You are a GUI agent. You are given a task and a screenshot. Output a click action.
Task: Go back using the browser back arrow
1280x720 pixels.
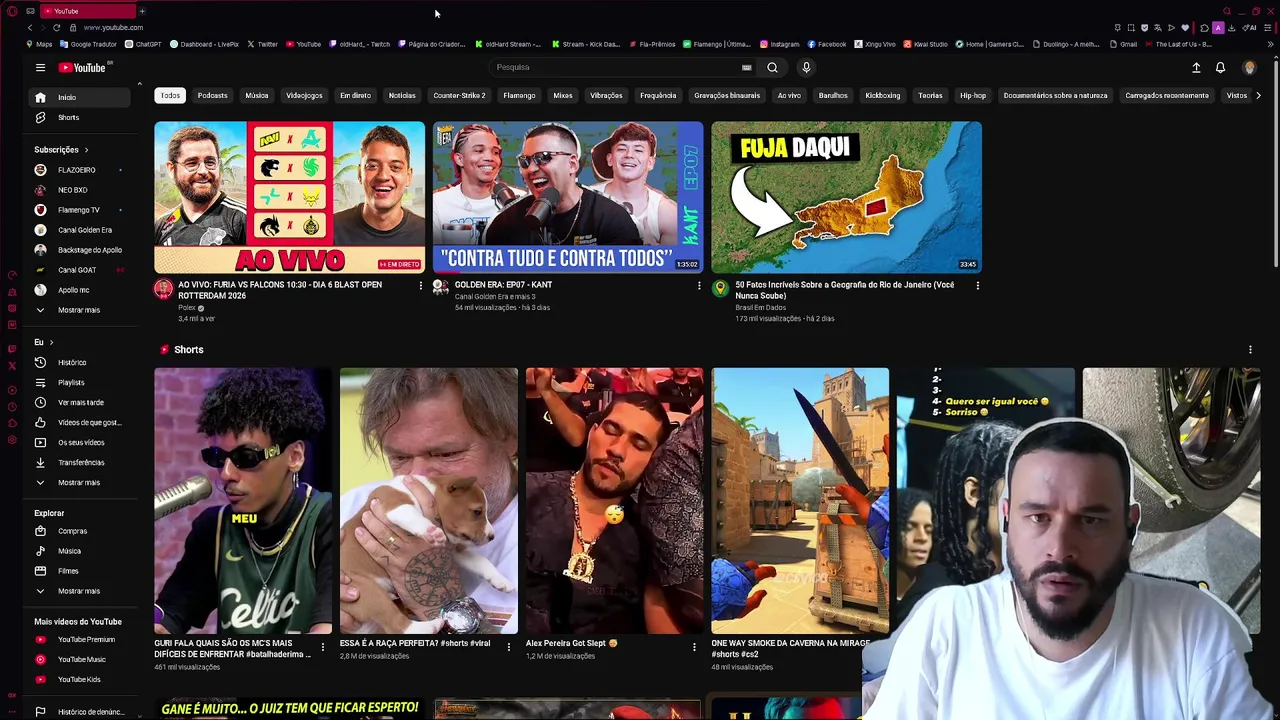click(x=29, y=27)
